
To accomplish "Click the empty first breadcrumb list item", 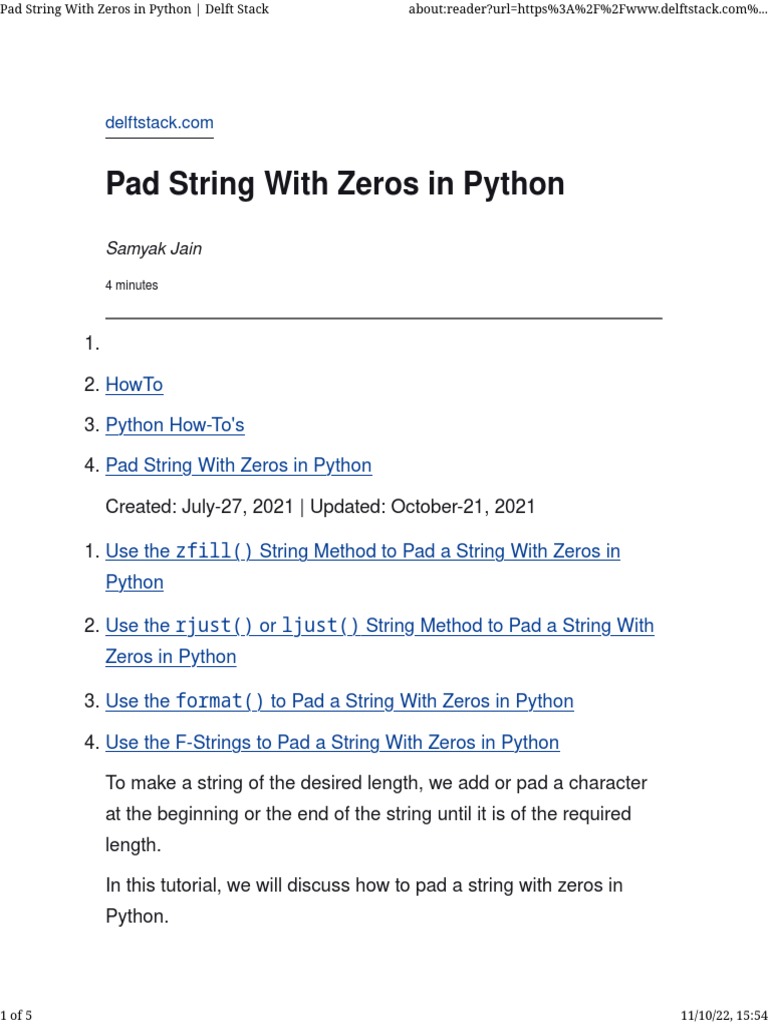I will coord(93,345).
